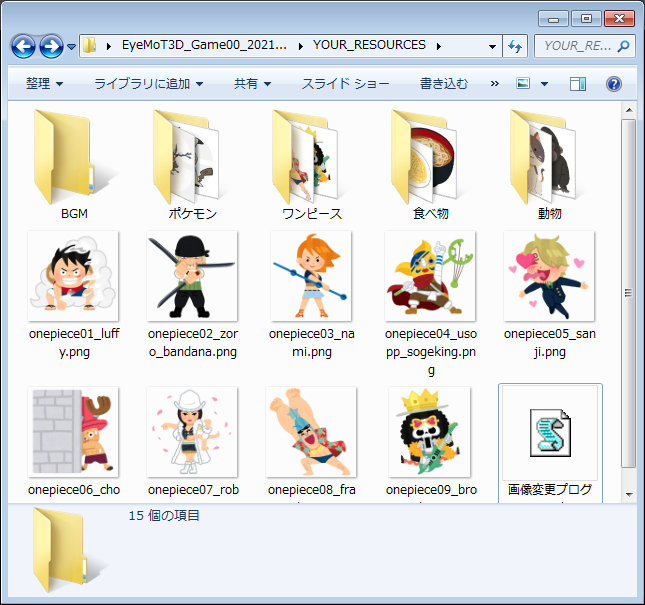Select the onepiece08_fra thumbnail

click(311, 432)
